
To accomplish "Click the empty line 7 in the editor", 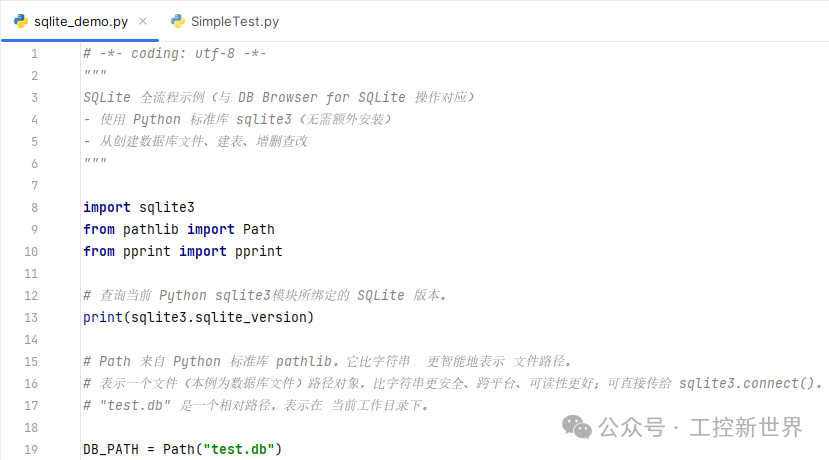I will coord(300,185).
